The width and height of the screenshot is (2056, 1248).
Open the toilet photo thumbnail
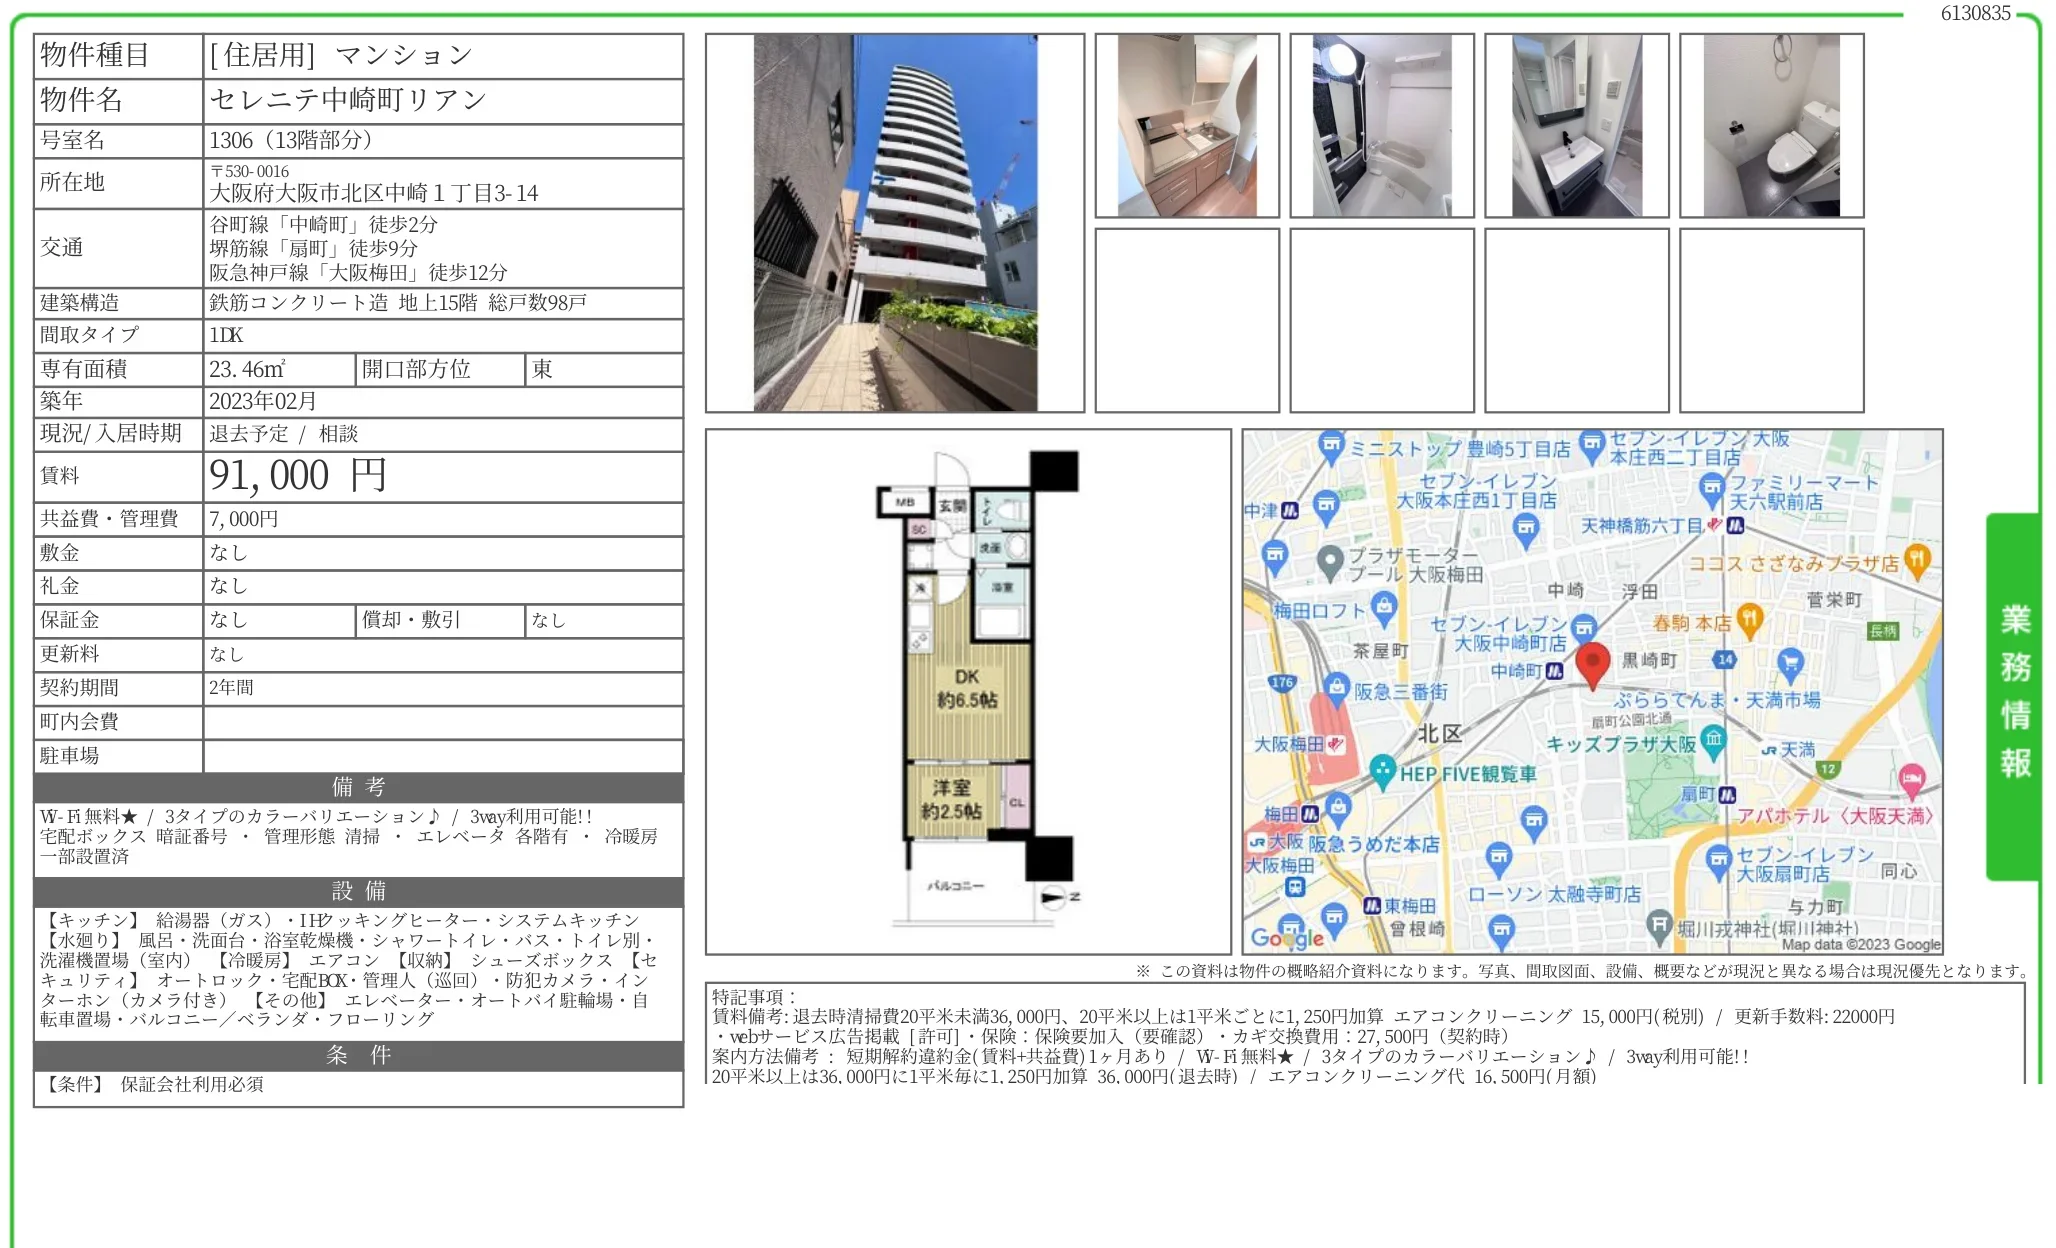point(1771,126)
